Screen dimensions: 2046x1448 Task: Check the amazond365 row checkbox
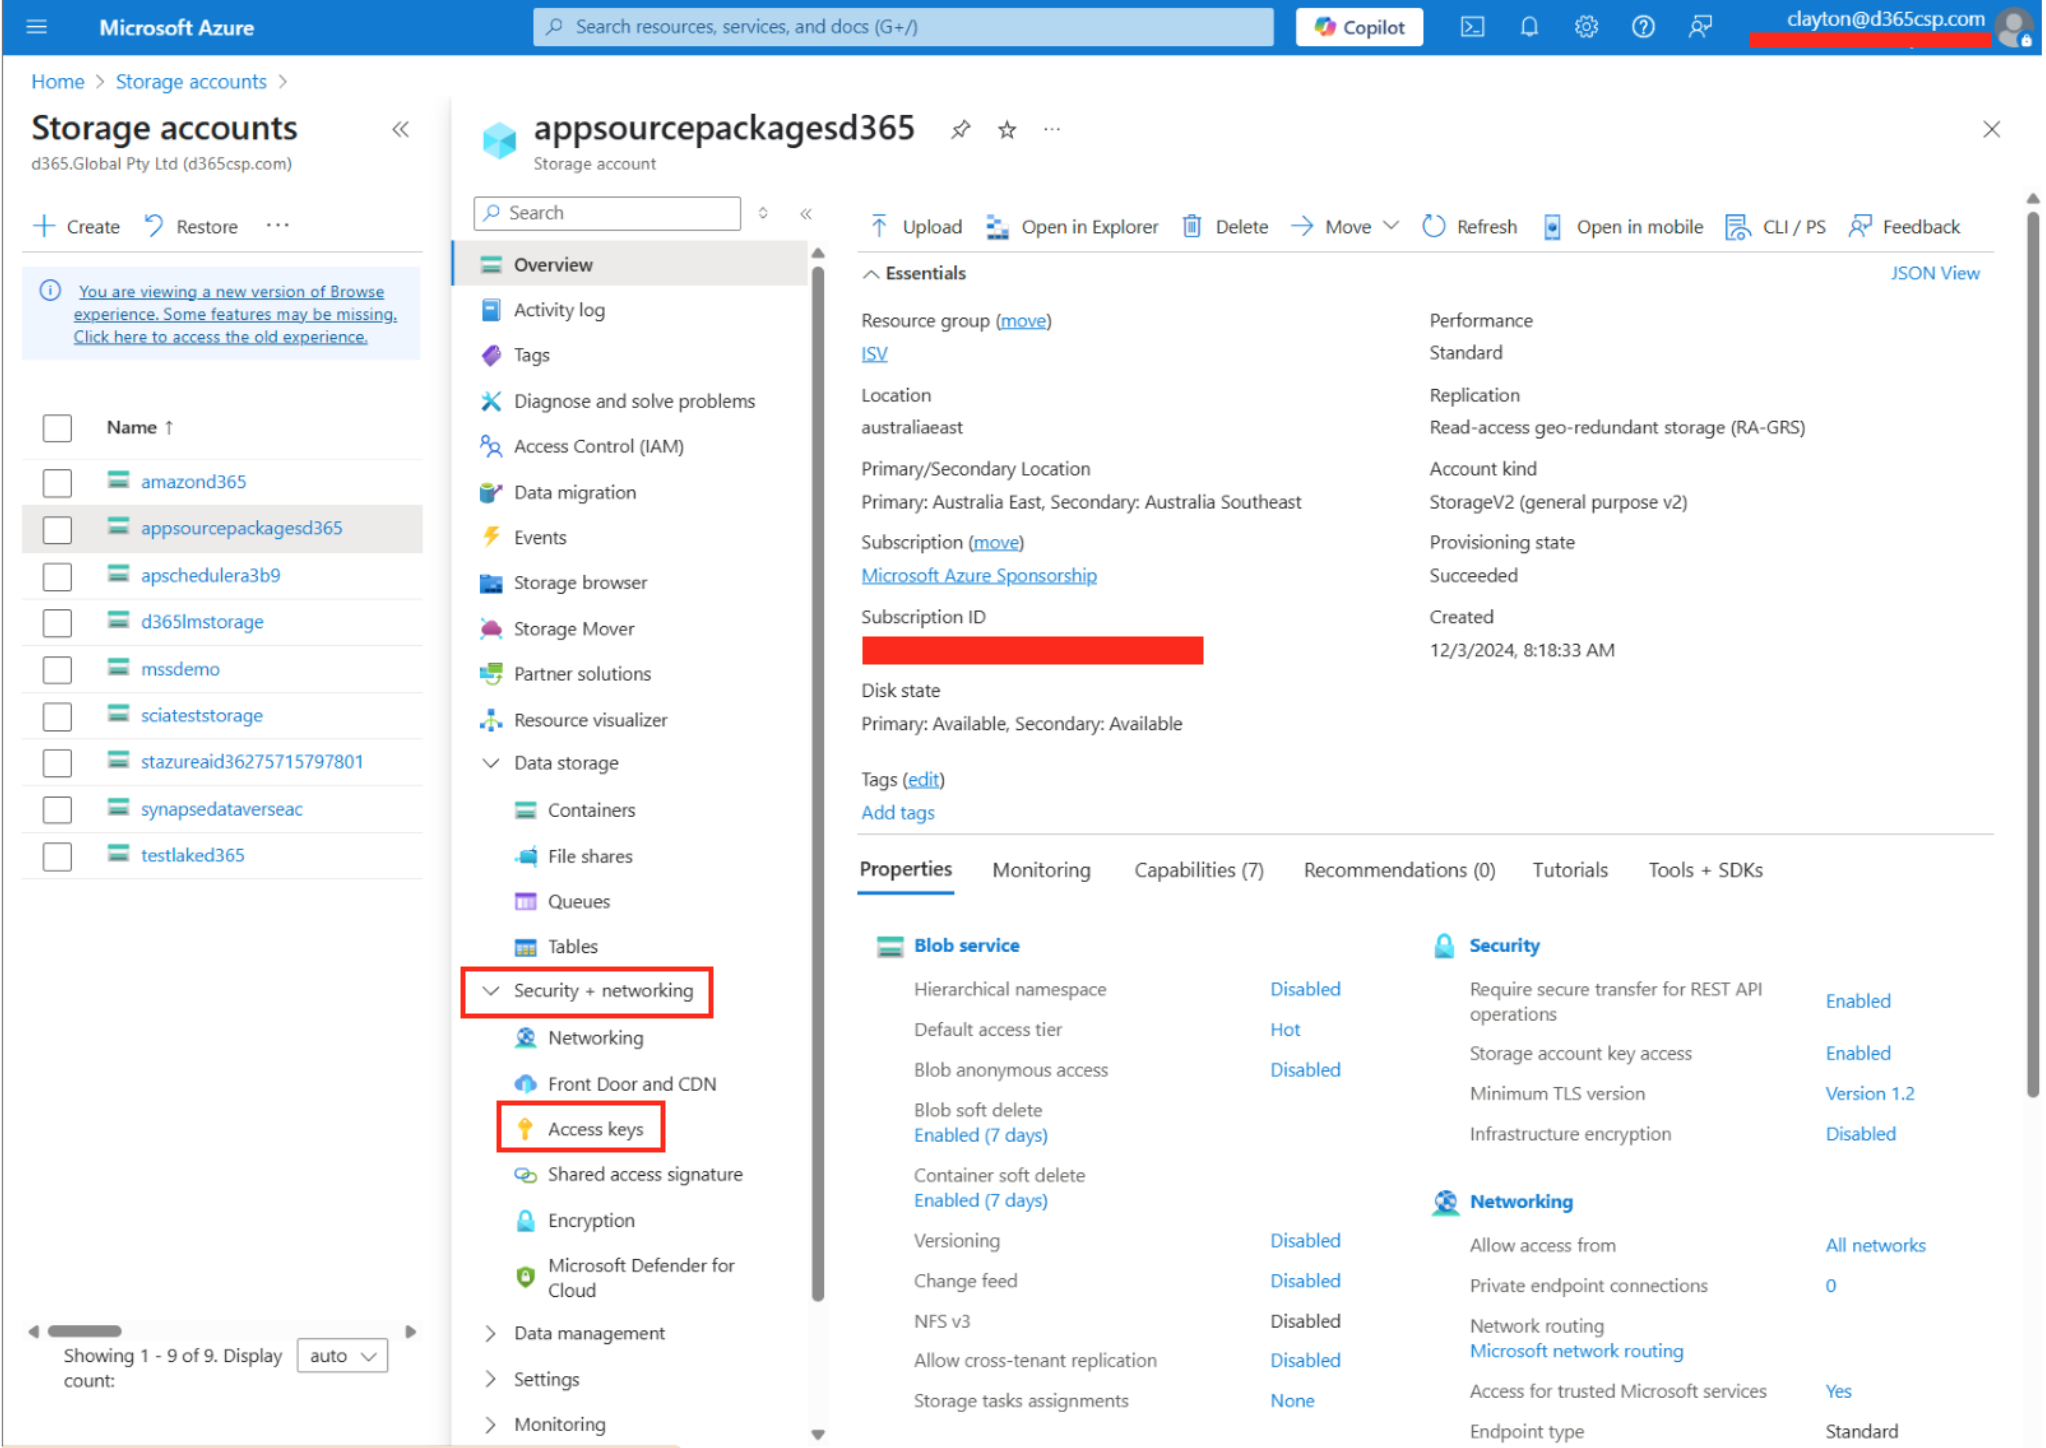(x=57, y=482)
